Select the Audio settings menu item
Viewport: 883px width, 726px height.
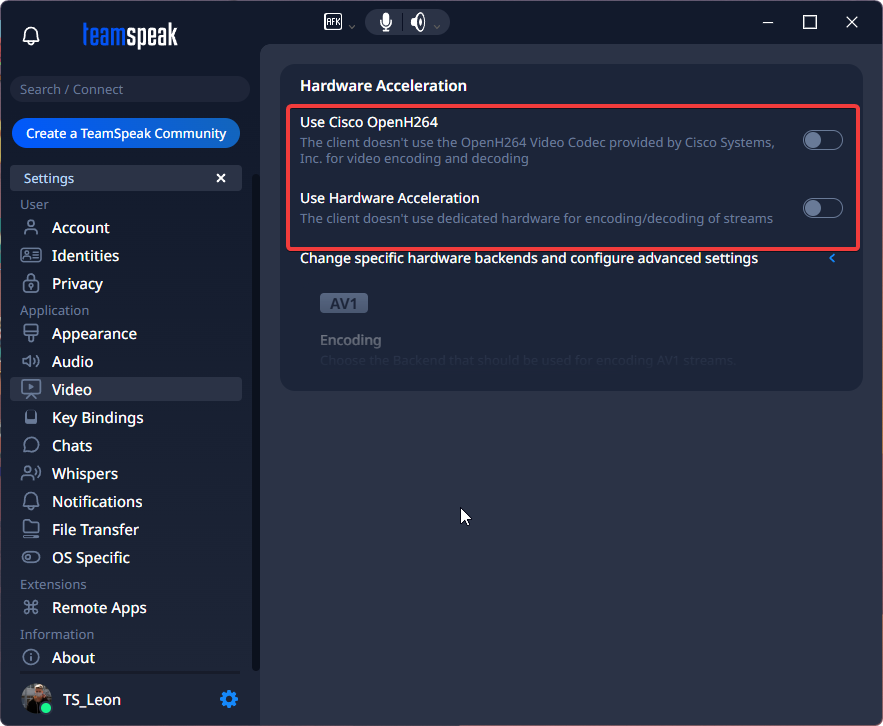tap(72, 362)
